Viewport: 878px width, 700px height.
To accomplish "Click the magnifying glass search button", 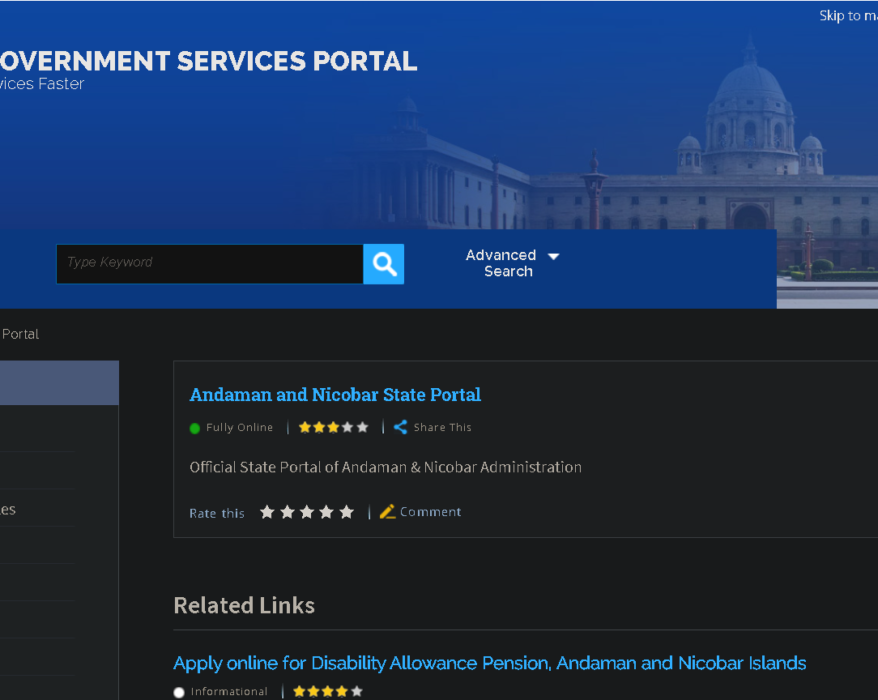I will tap(384, 264).
